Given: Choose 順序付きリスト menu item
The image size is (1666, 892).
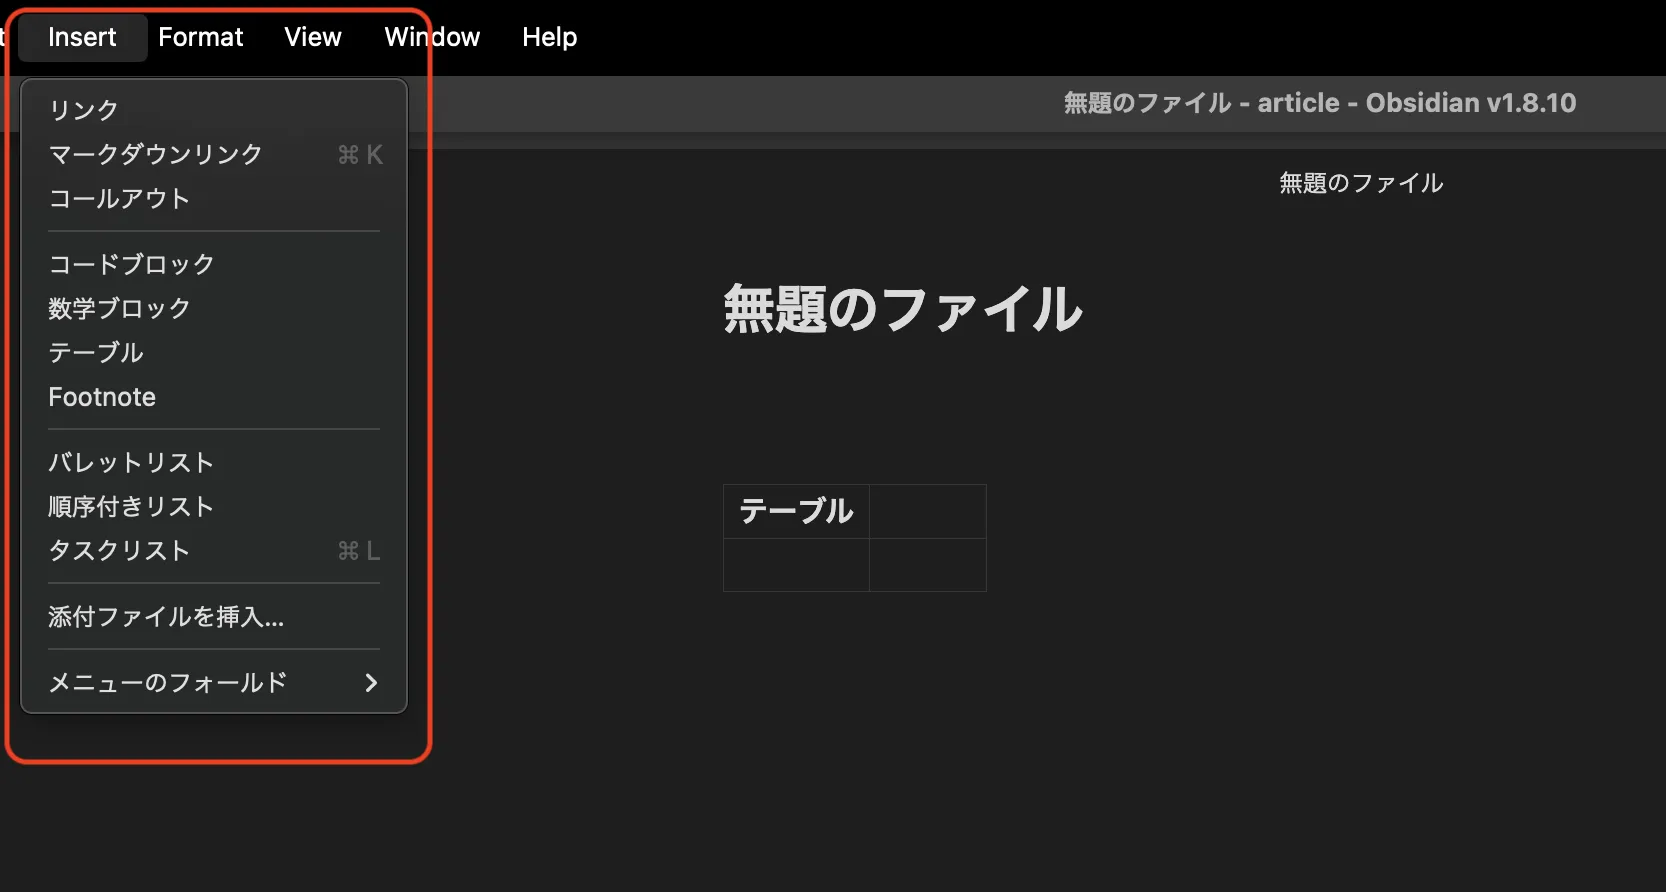Looking at the screenshot, I should (214, 506).
